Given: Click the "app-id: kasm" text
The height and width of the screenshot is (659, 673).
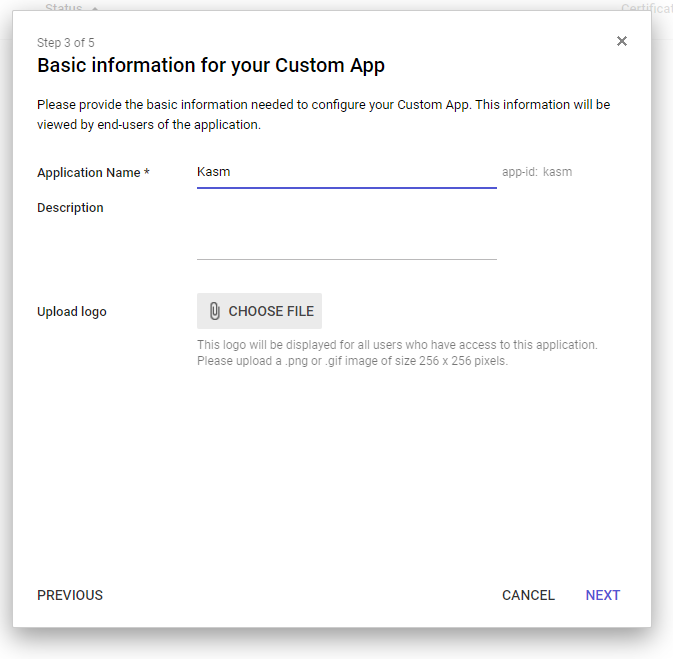Looking at the screenshot, I should coord(537,172).
